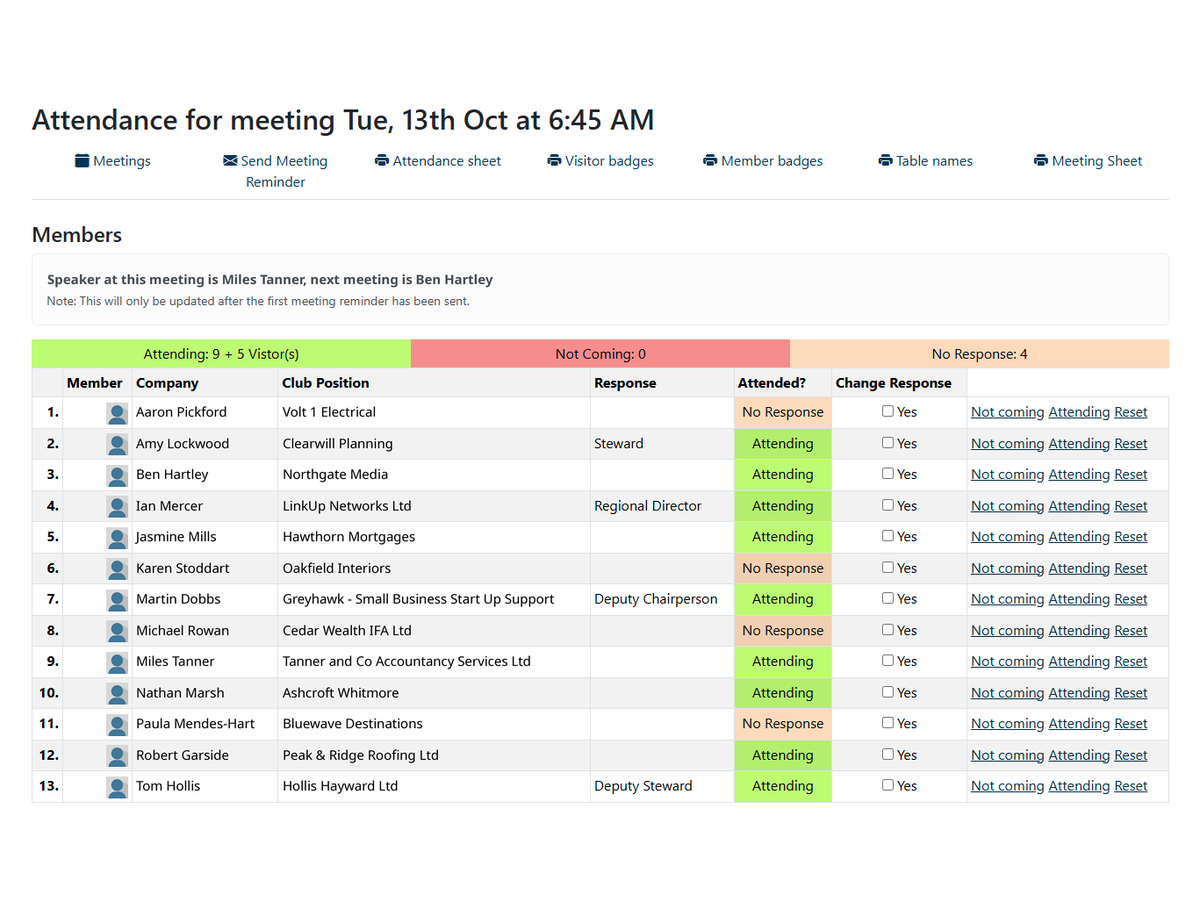Image resolution: width=1200 pixels, height=900 pixels.
Task: Mark Robert Garside as Not coming
Action: tap(1007, 755)
